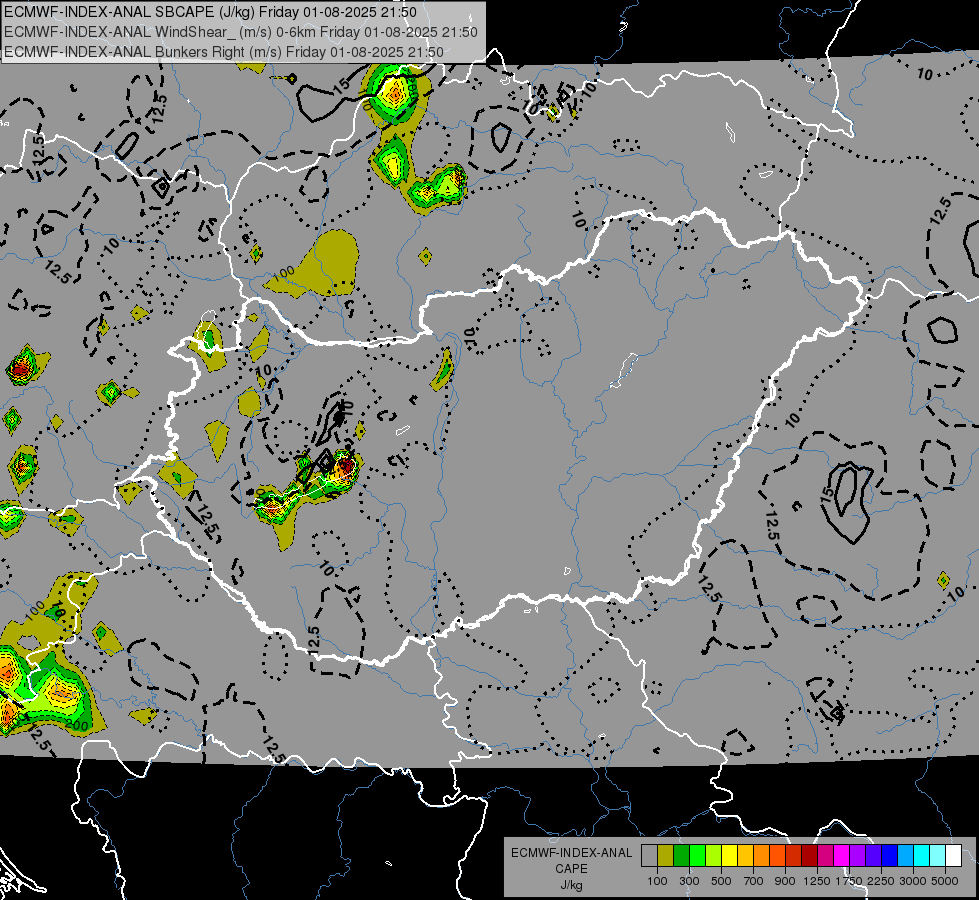Image resolution: width=979 pixels, height=900 pixels.
Task: Select the amber-gold legend swatch
Action: point(745,856)
